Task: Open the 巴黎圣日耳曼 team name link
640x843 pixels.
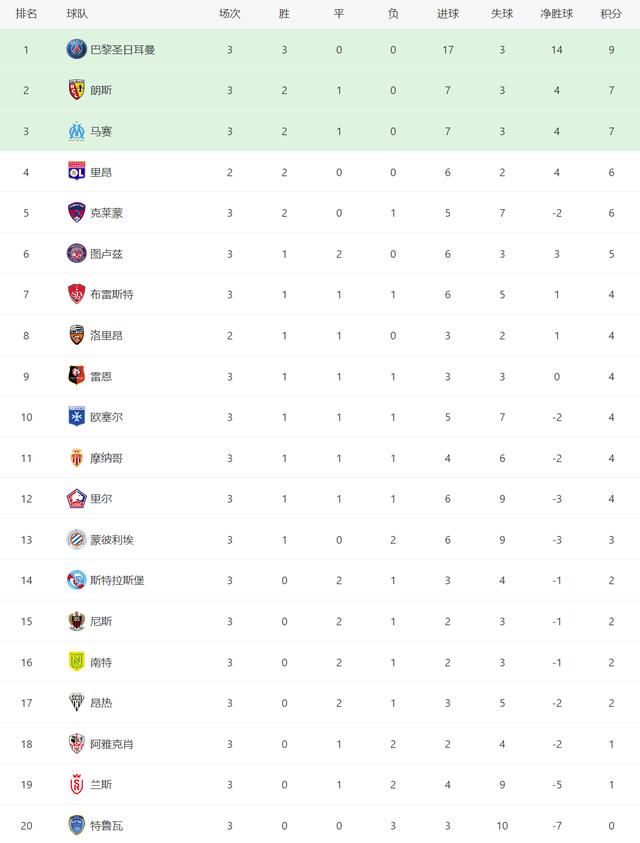Action: [123, 50]
